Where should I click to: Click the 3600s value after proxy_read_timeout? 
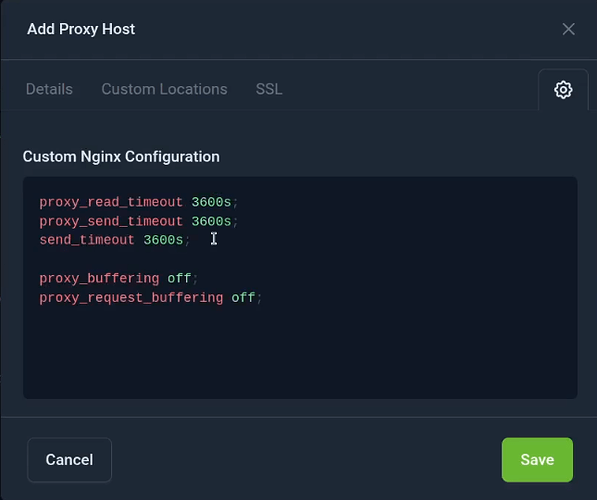211,202
